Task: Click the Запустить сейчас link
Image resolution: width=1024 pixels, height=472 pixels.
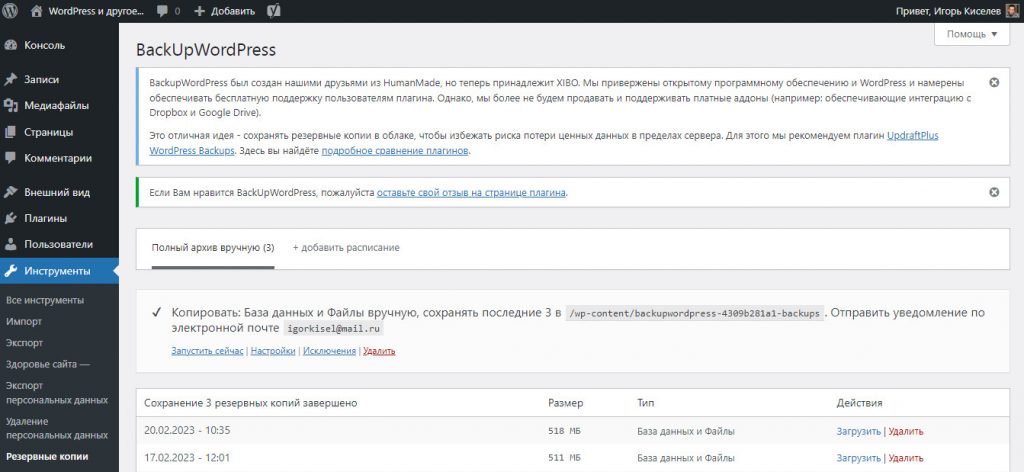Action: point(207,351)
